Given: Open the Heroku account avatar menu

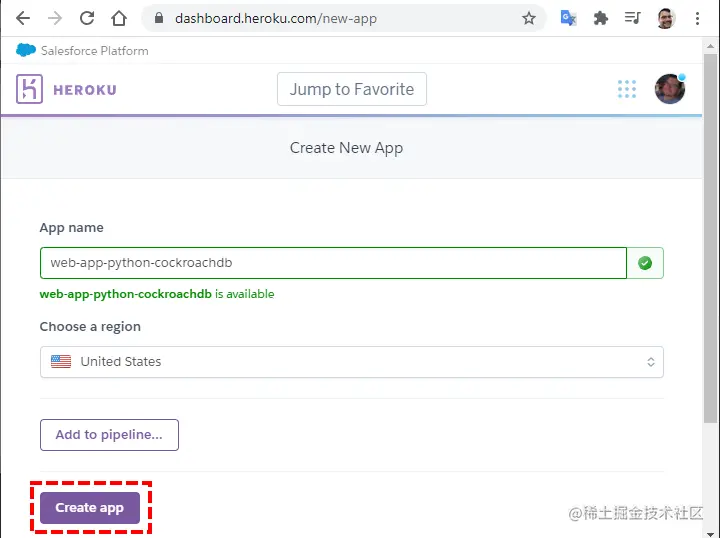Looking at the screenshot, I should (669, 89).
